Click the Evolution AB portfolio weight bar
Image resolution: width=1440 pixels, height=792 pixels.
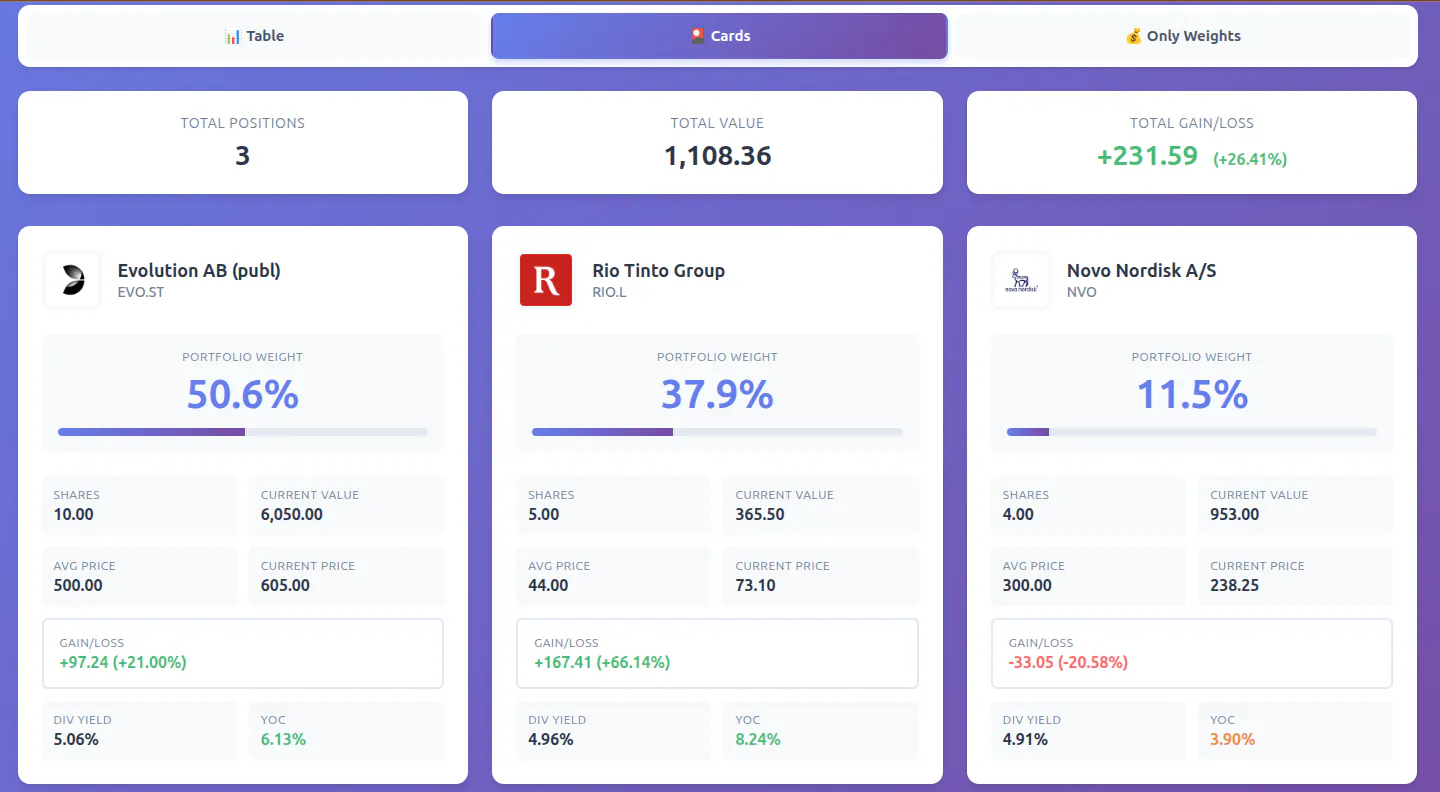click(243, 432)
